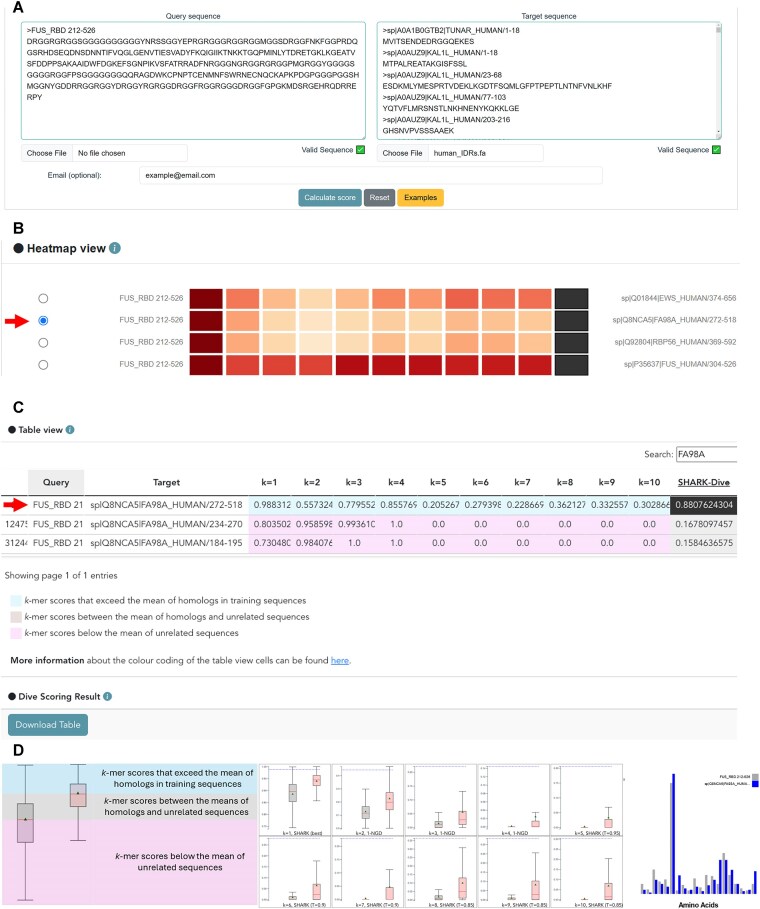Choose File for the target sequence
The width and height of the screenshot is (760, 909).
[402, 153]
